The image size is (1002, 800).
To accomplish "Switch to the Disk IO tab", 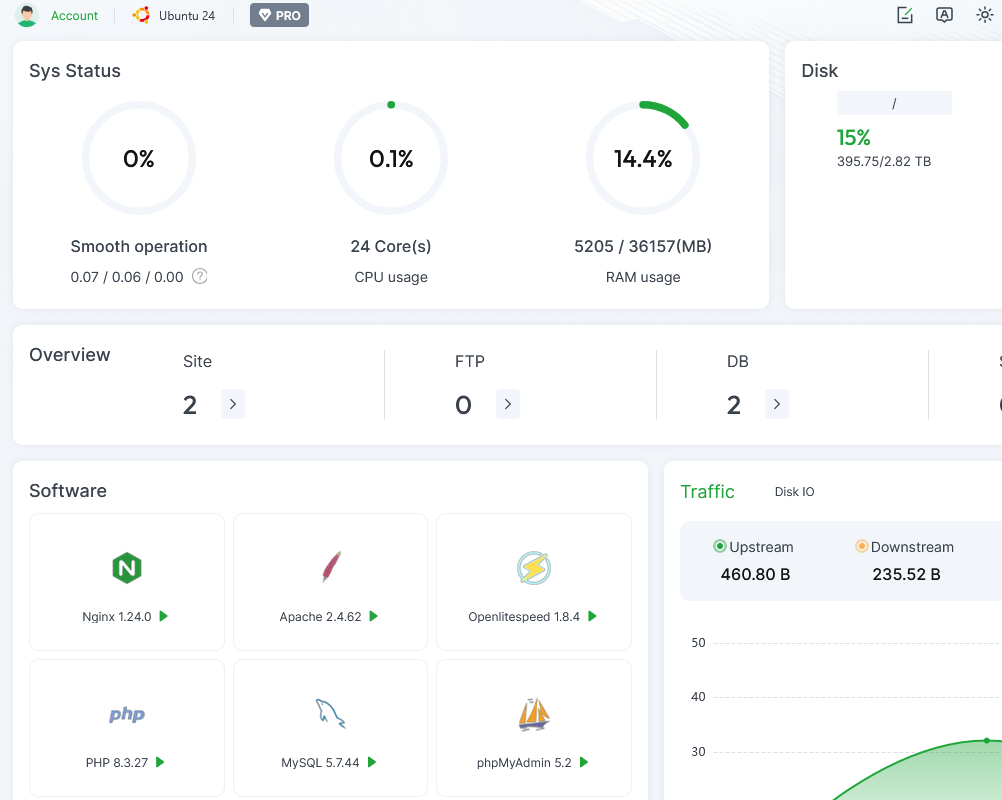I will coord(794,491).
